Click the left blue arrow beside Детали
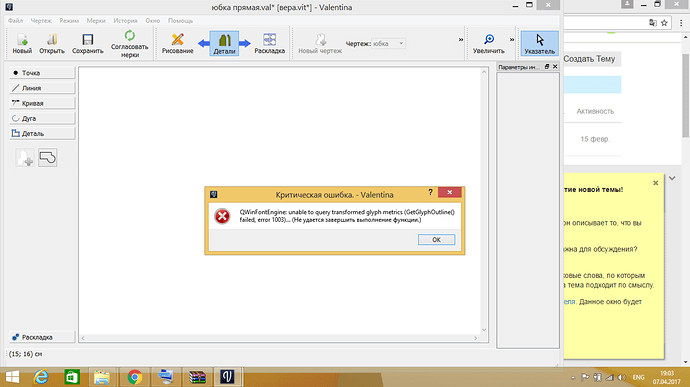Image resolution: width=690 pixels, height=387 pixels. 203,43
